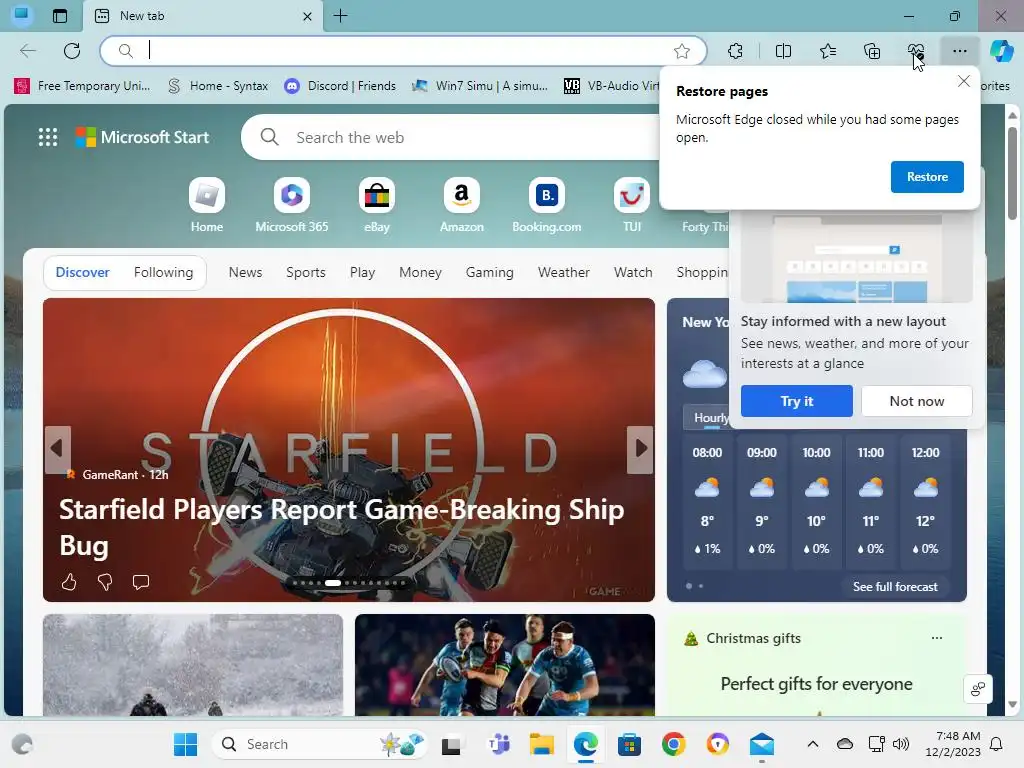Image resolution: width=1024 pixels, height=768 pixels.
Task: Open Settings and more ellipsis menu
Action: [x=959, y=51]
